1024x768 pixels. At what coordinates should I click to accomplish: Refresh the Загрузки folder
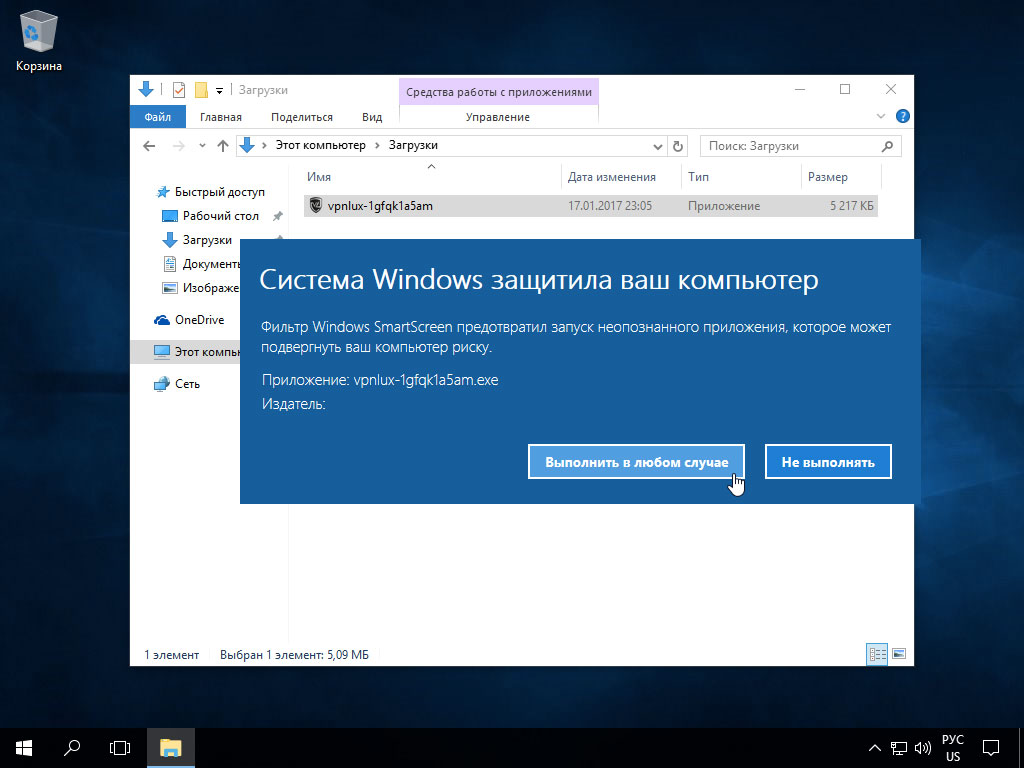tap(678, 146)
